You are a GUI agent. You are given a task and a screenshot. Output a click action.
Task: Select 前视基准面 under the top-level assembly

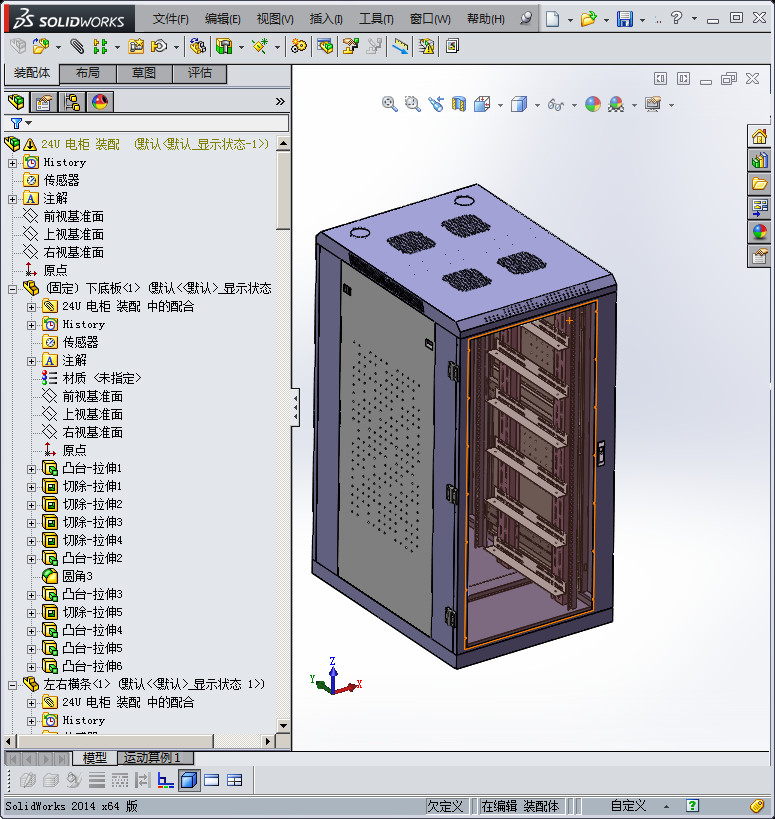74,217
